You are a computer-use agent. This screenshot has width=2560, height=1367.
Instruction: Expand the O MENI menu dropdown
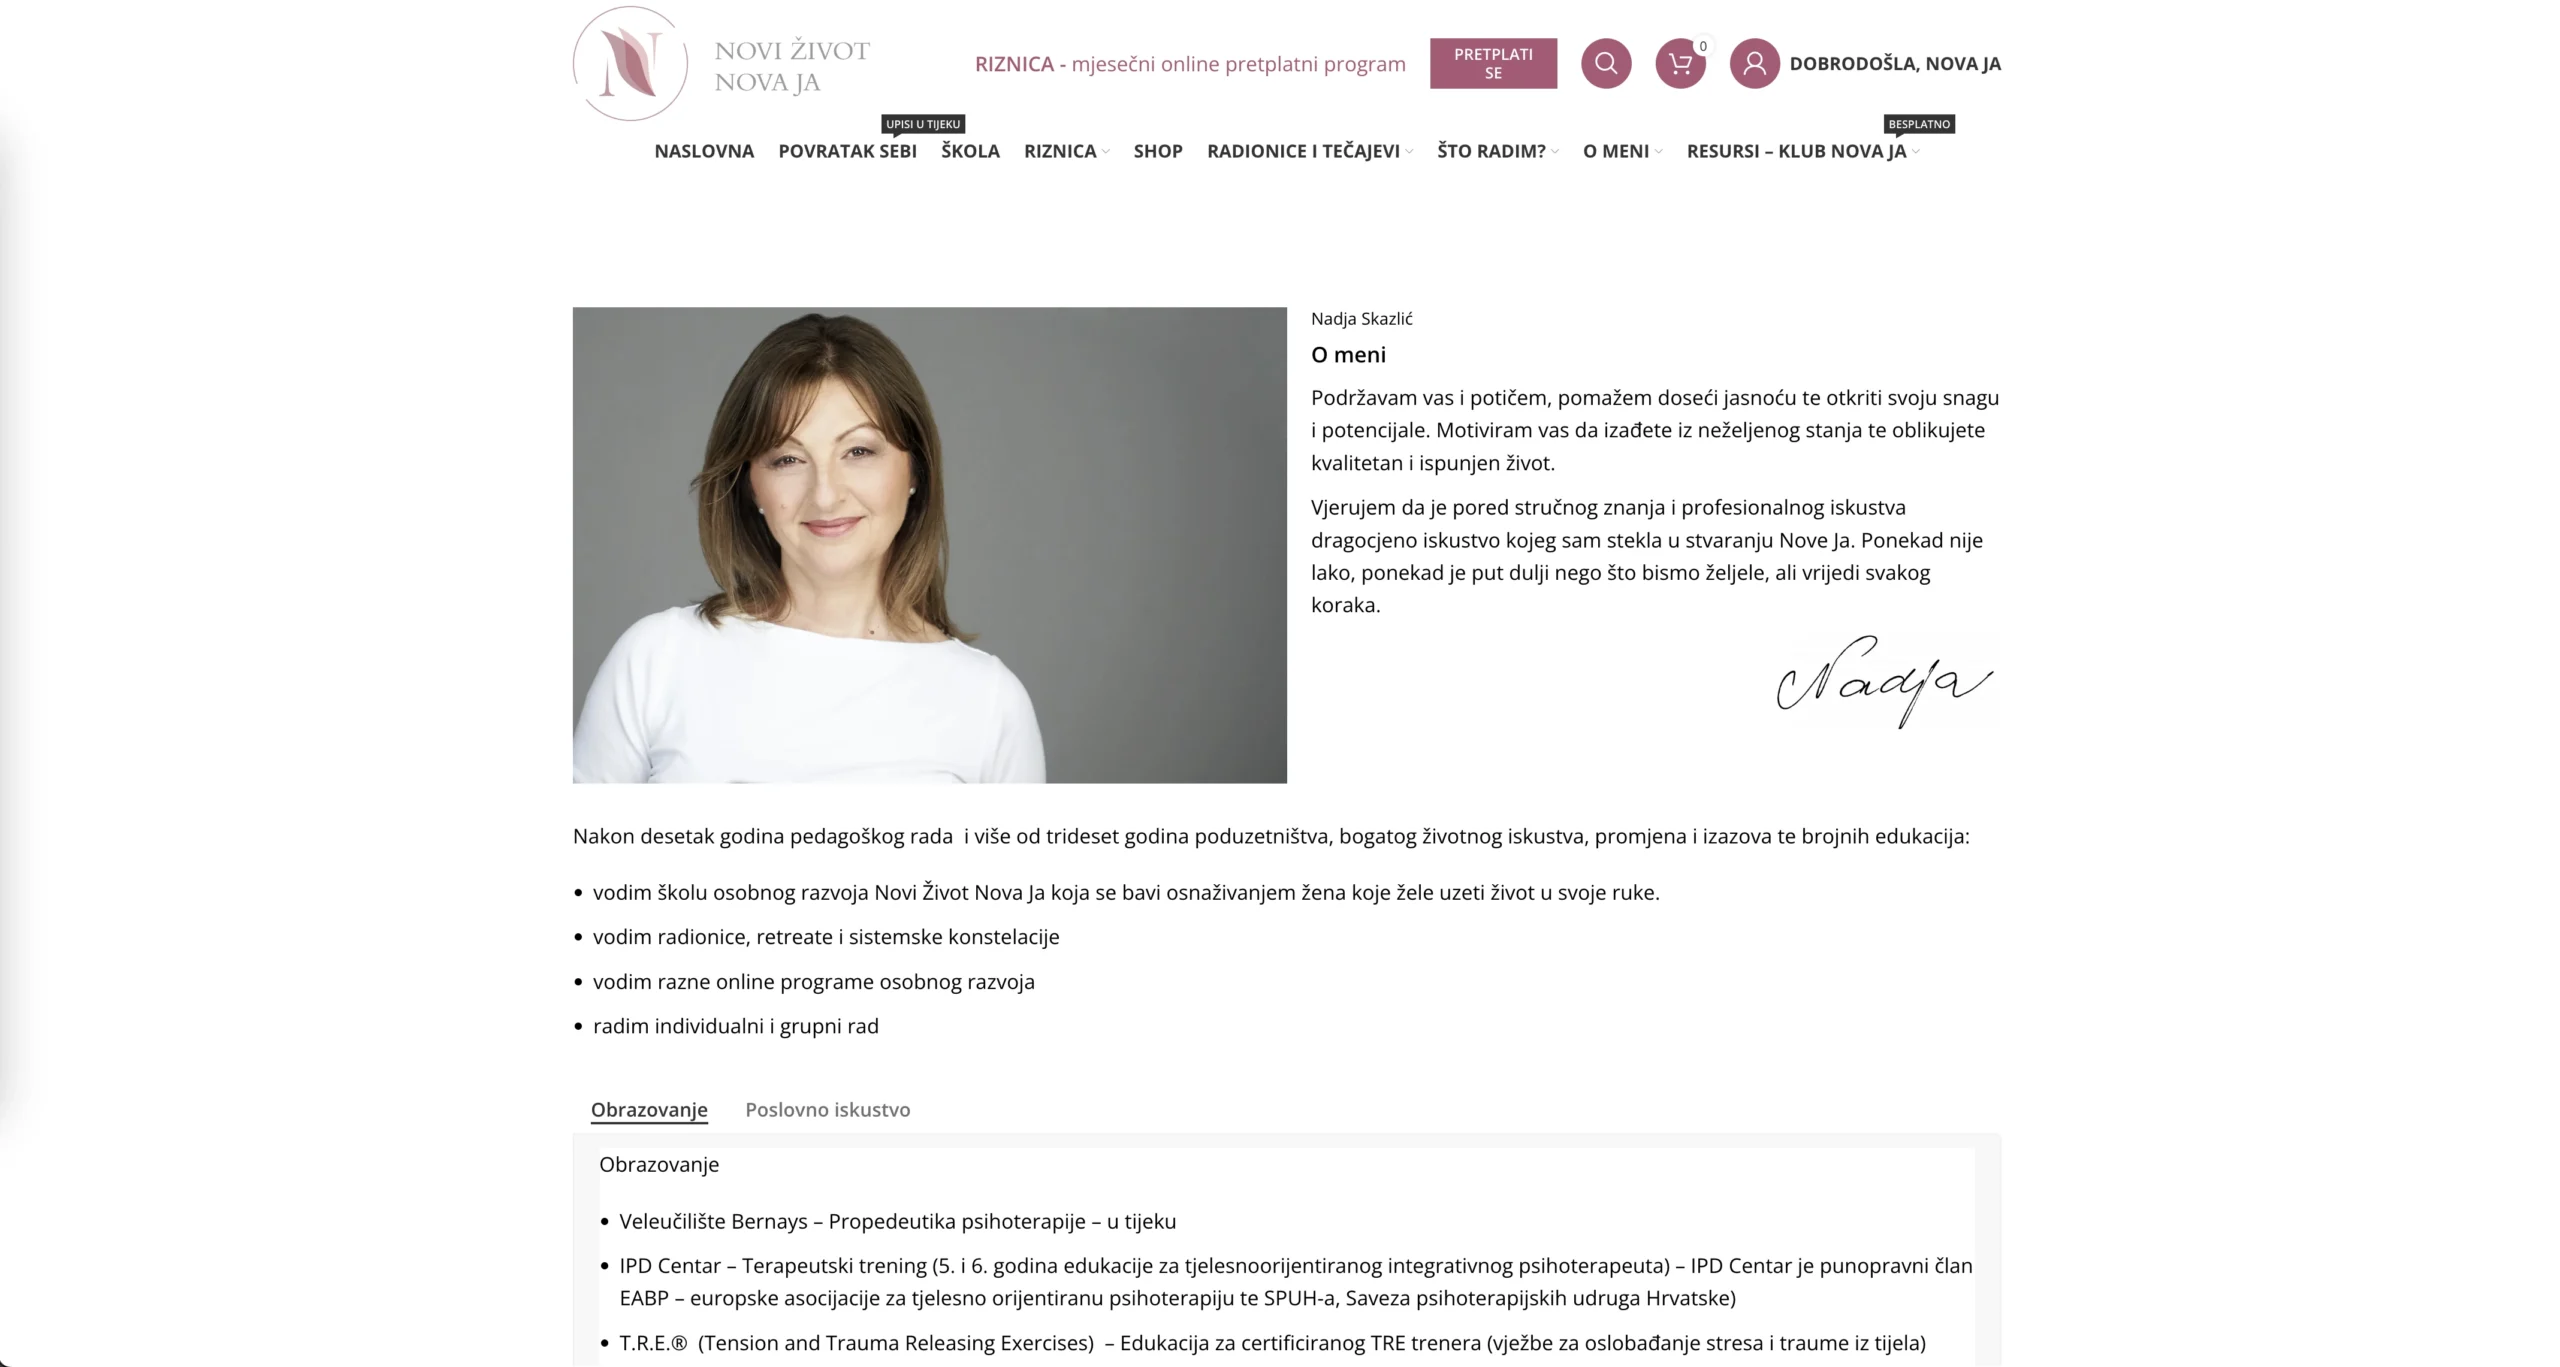click(1622, 151)
